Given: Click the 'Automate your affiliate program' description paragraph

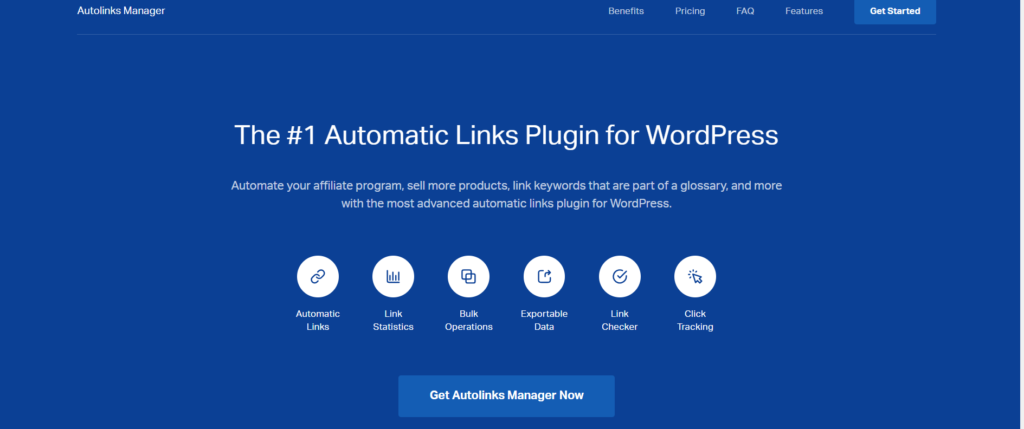Looking at the screenshot, I should click(506, 195).
